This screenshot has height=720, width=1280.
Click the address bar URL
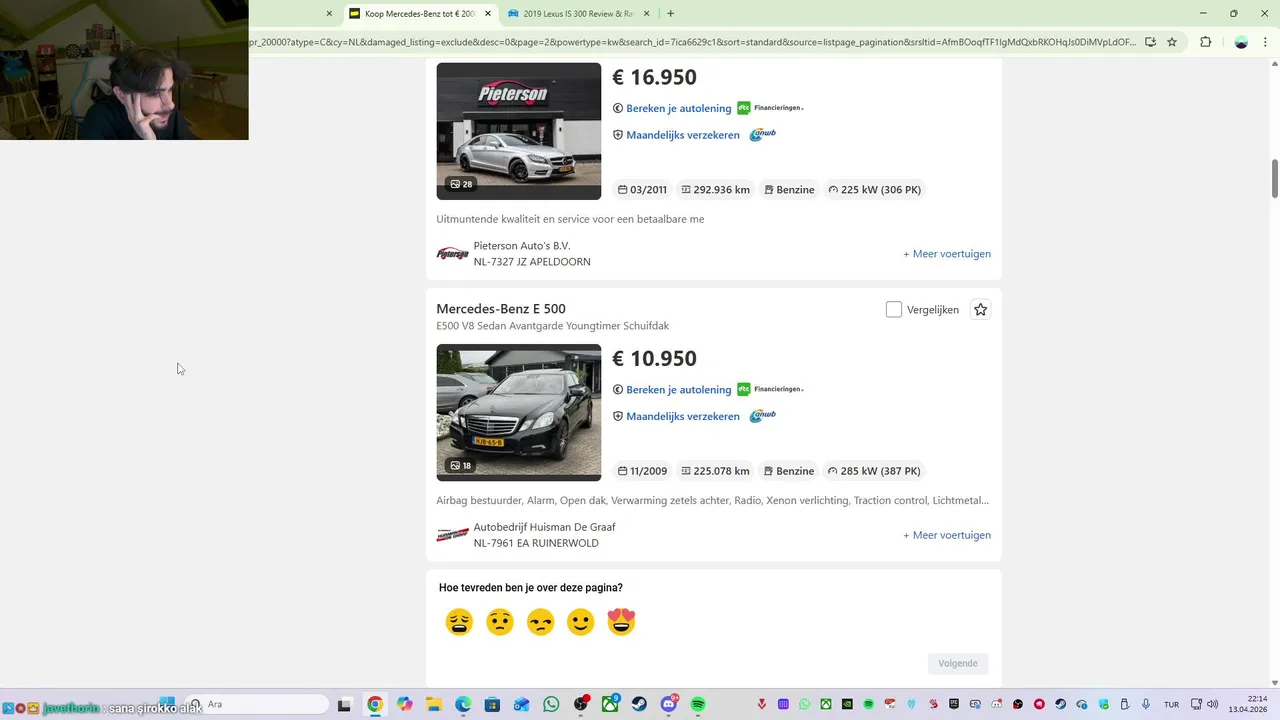(693, 42)
